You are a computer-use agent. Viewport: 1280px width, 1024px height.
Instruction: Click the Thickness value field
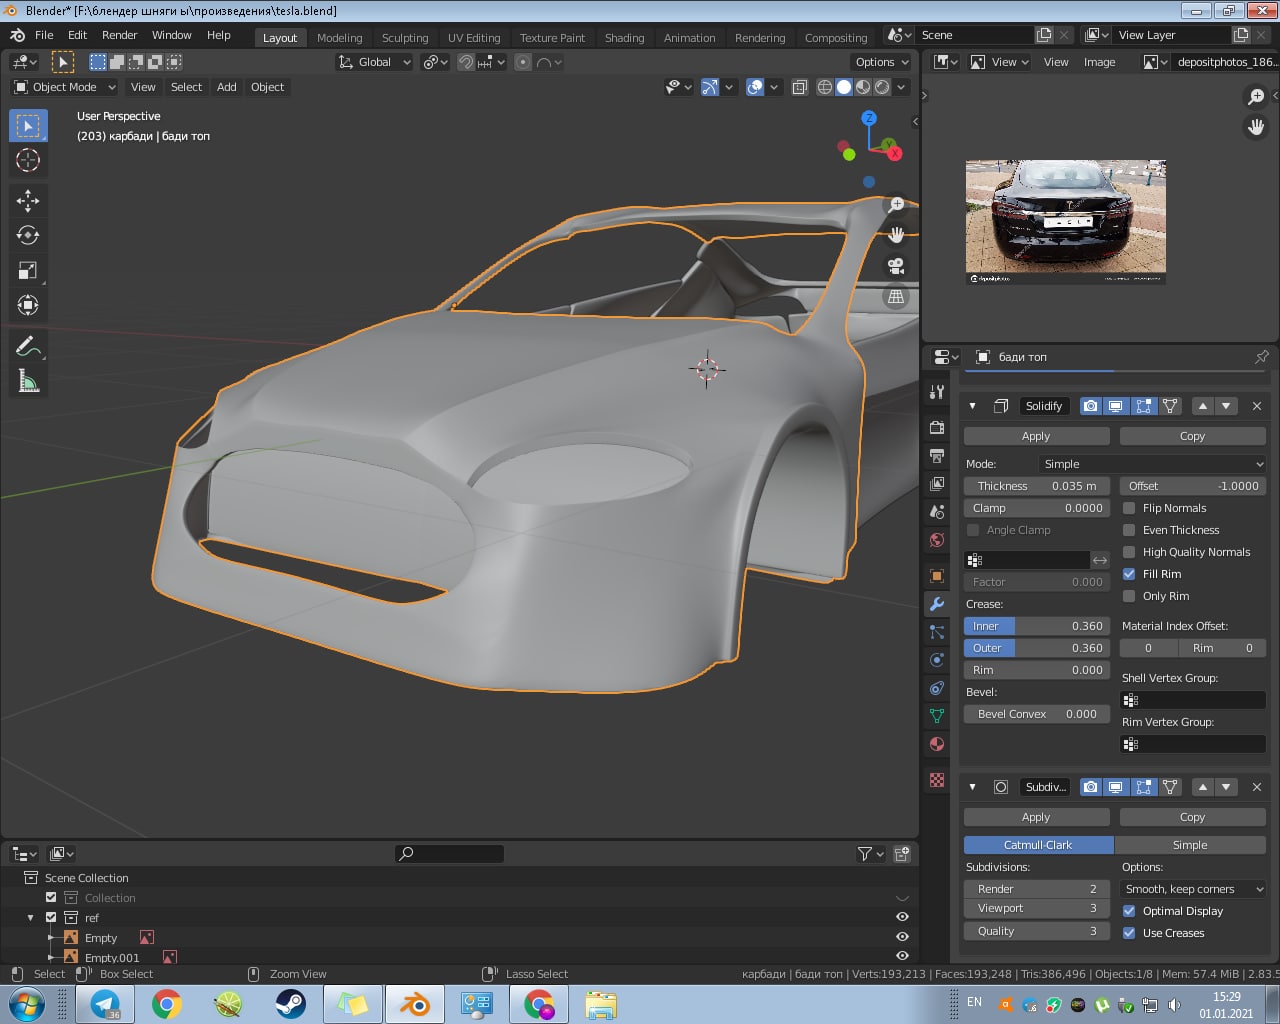[x=1036, y=486]
